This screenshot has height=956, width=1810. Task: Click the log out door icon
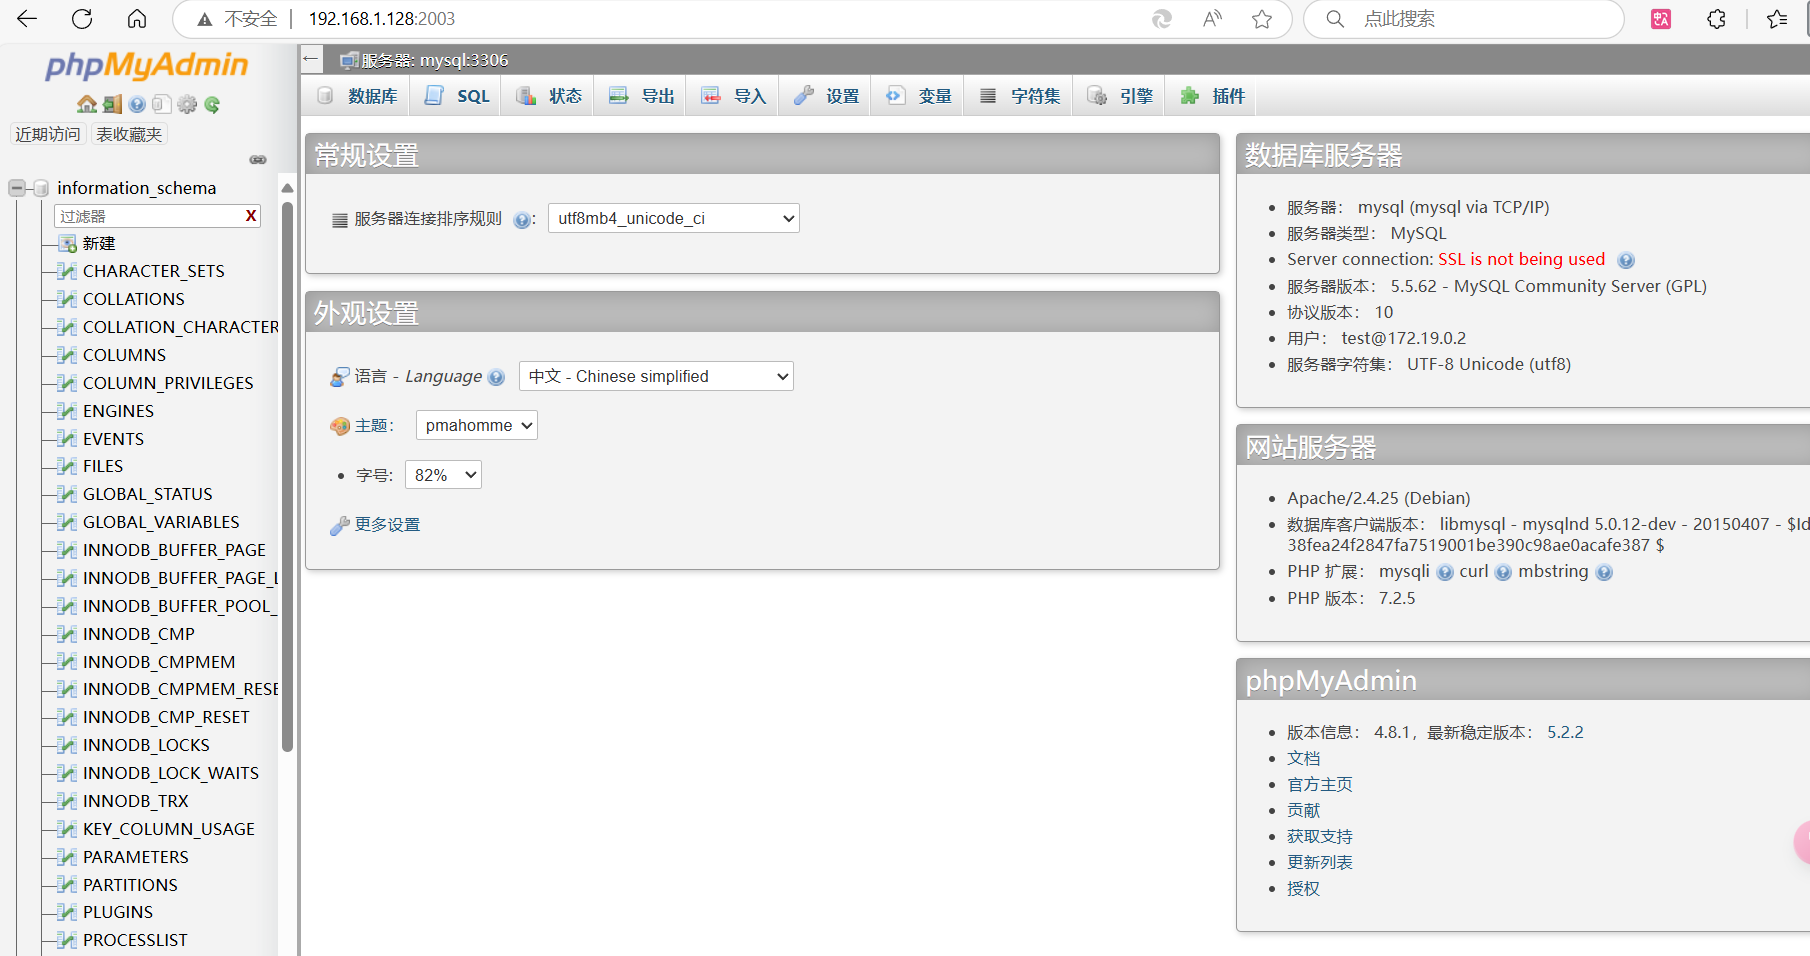pyautogui.click(x=112, y=104)
